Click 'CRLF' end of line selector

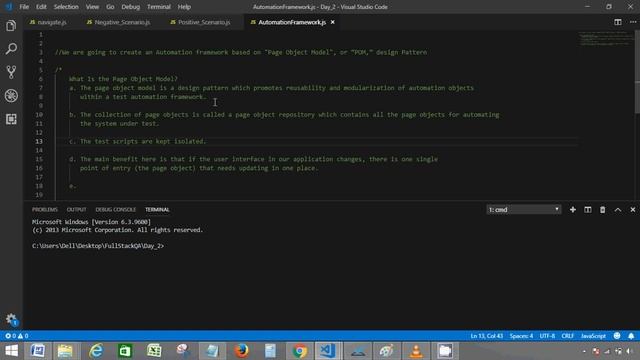568,336
